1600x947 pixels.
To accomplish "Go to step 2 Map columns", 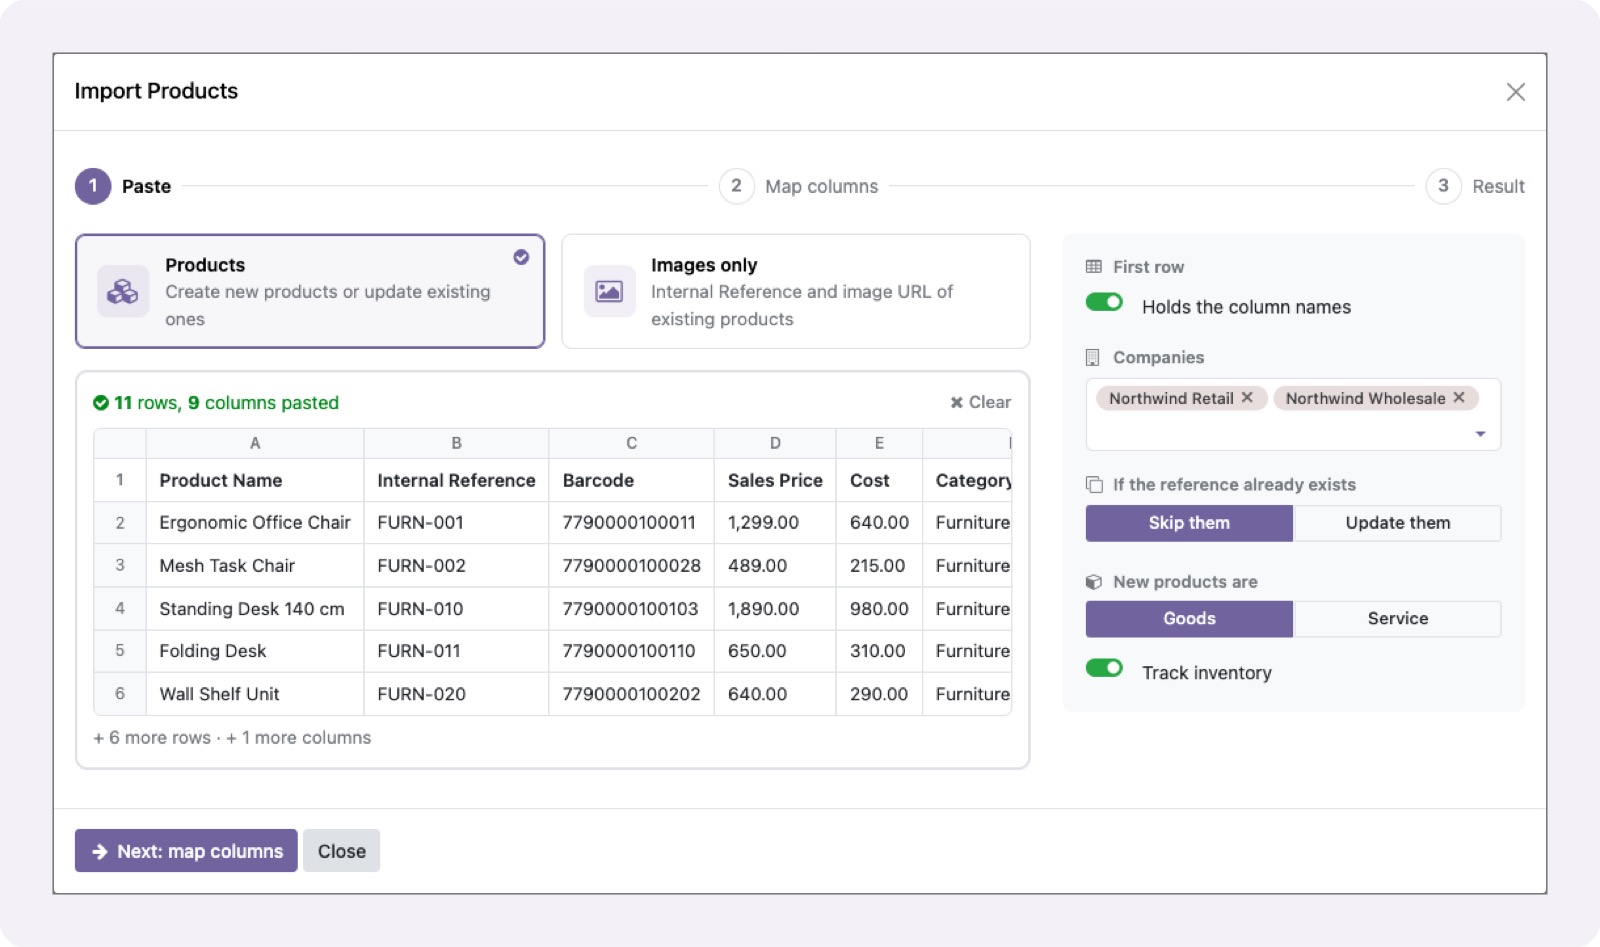I will 799,186.
